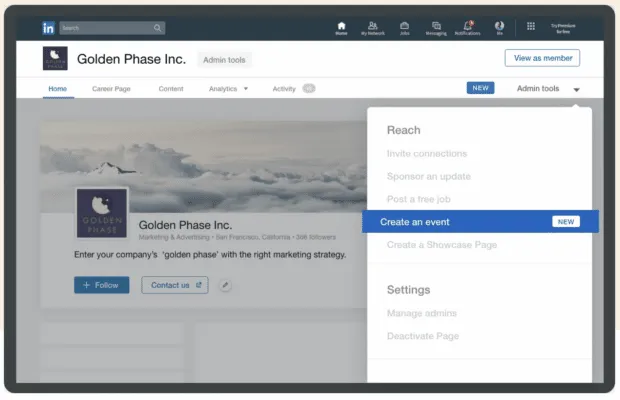
Task: Click the View as member button
Action: click(542, 58)
